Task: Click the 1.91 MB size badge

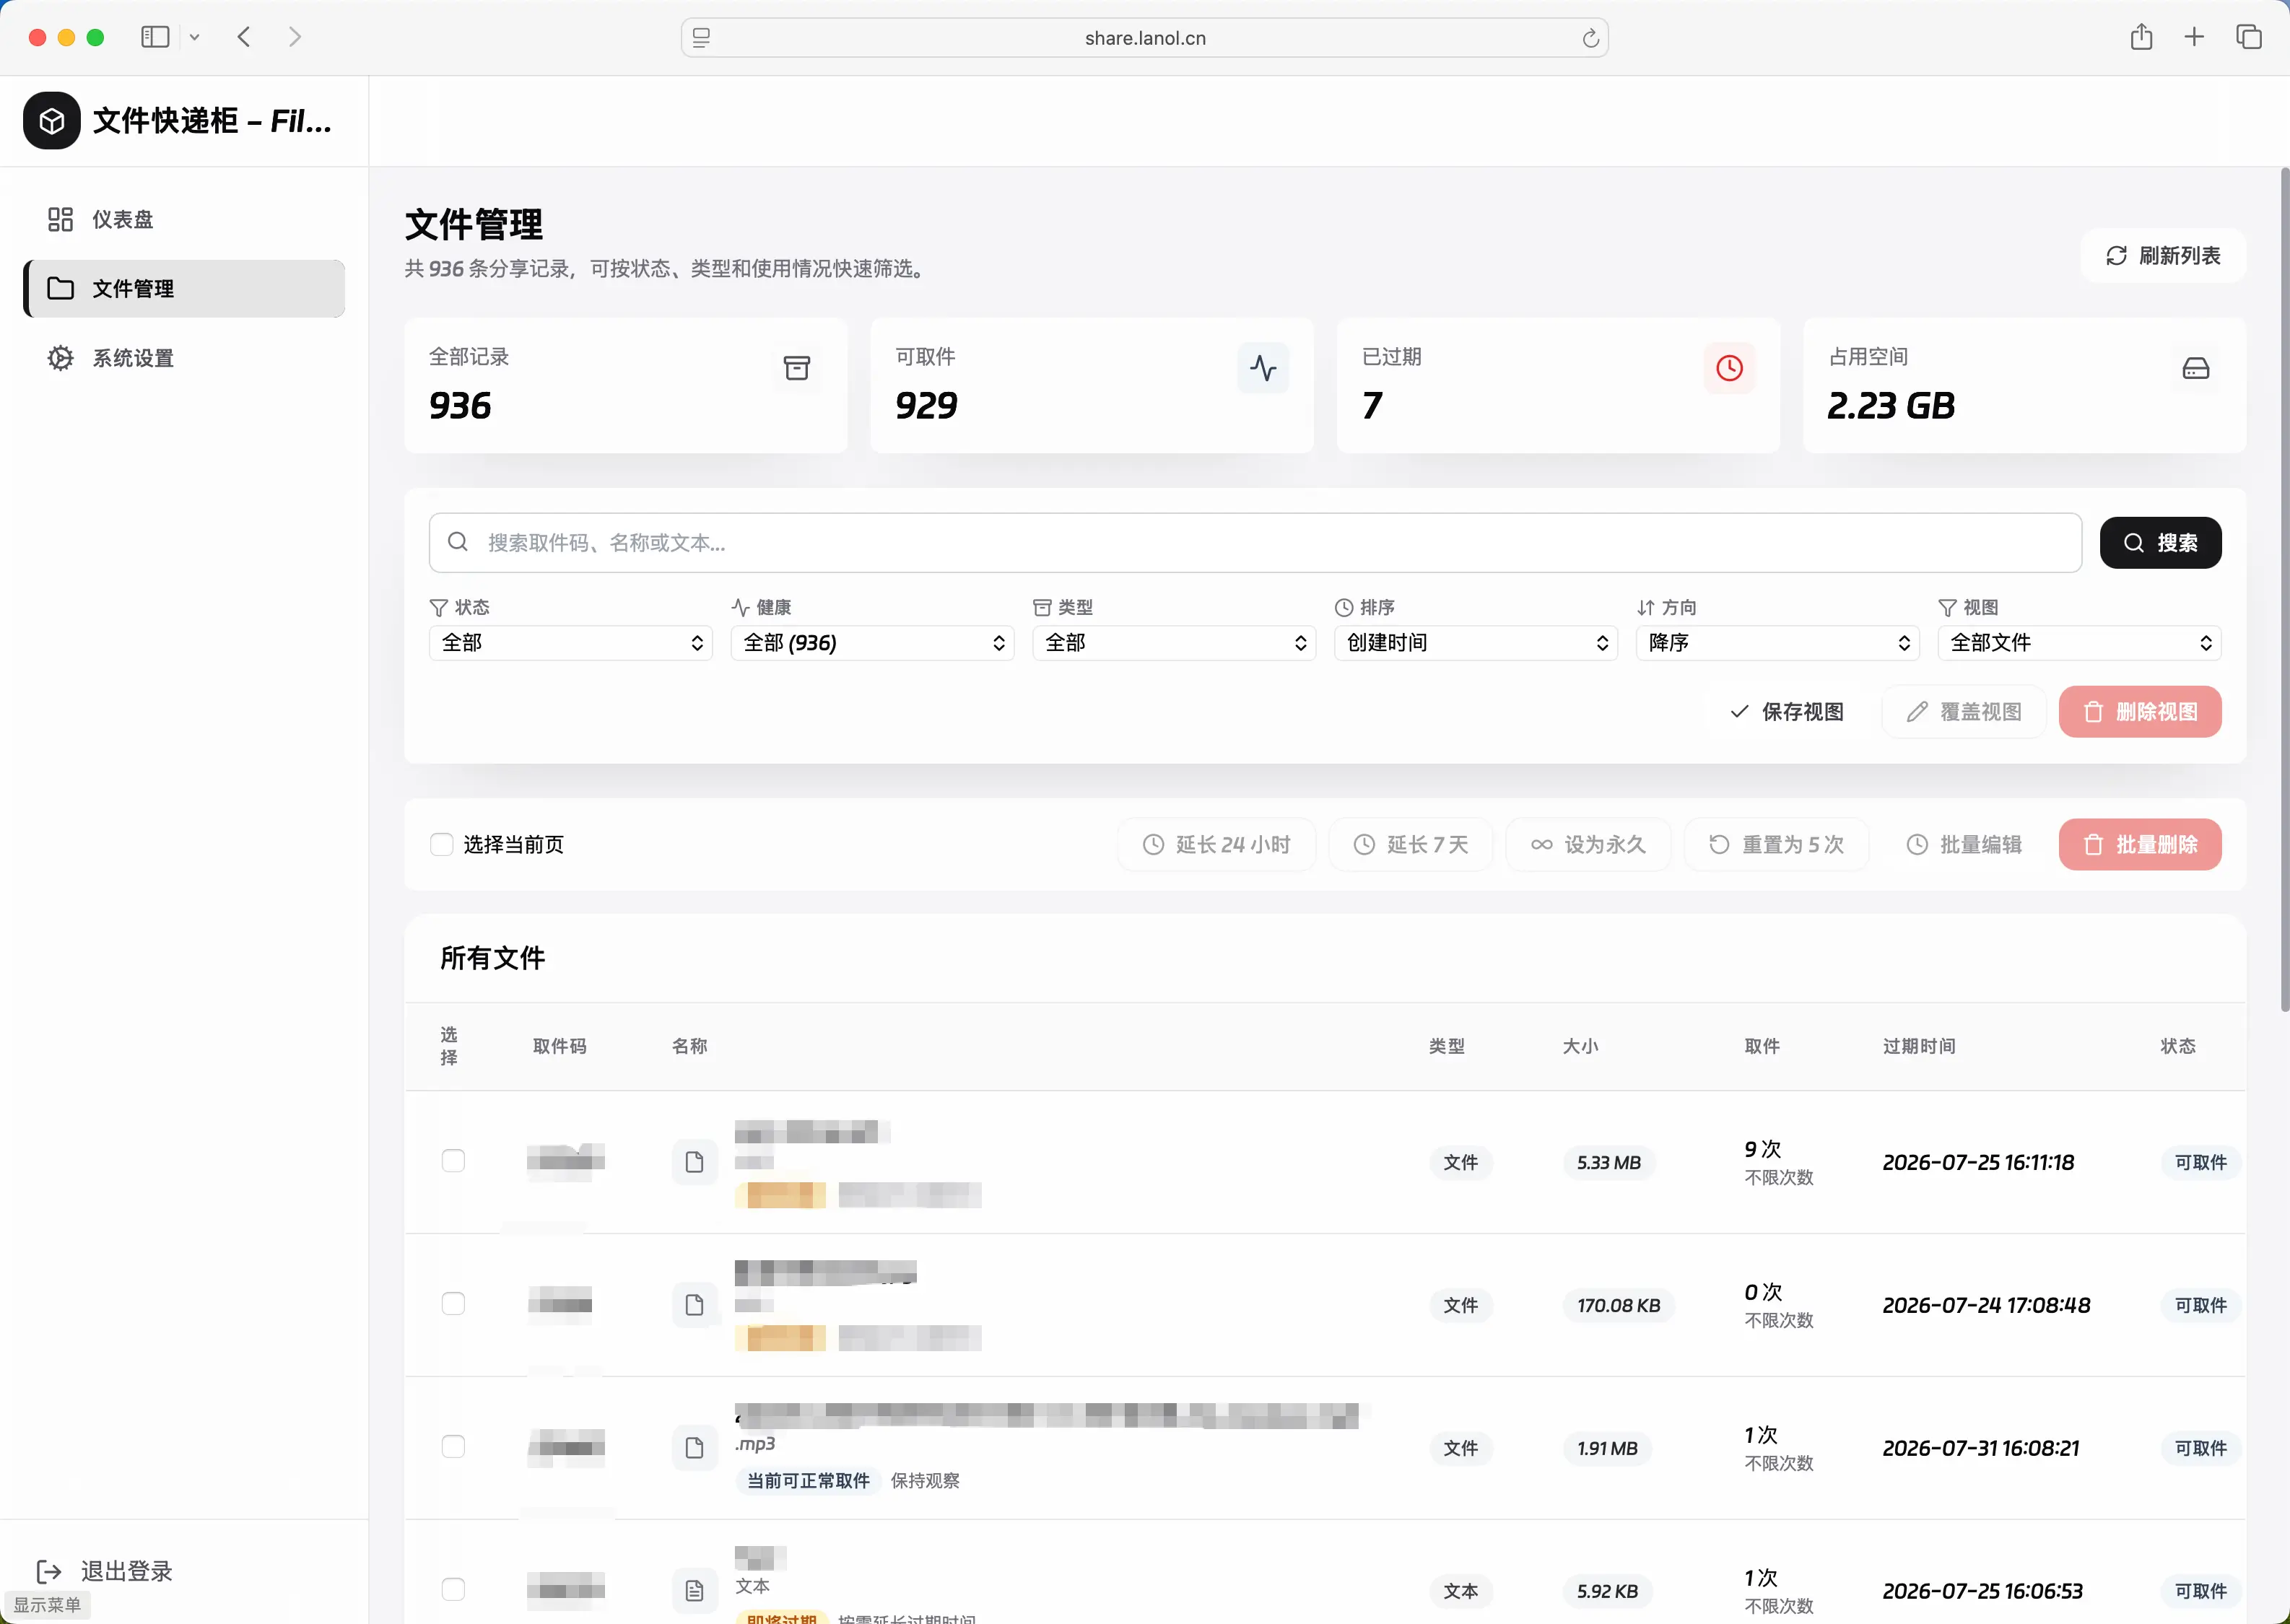Action: pyautogui.click(x=1607, y=1449)
